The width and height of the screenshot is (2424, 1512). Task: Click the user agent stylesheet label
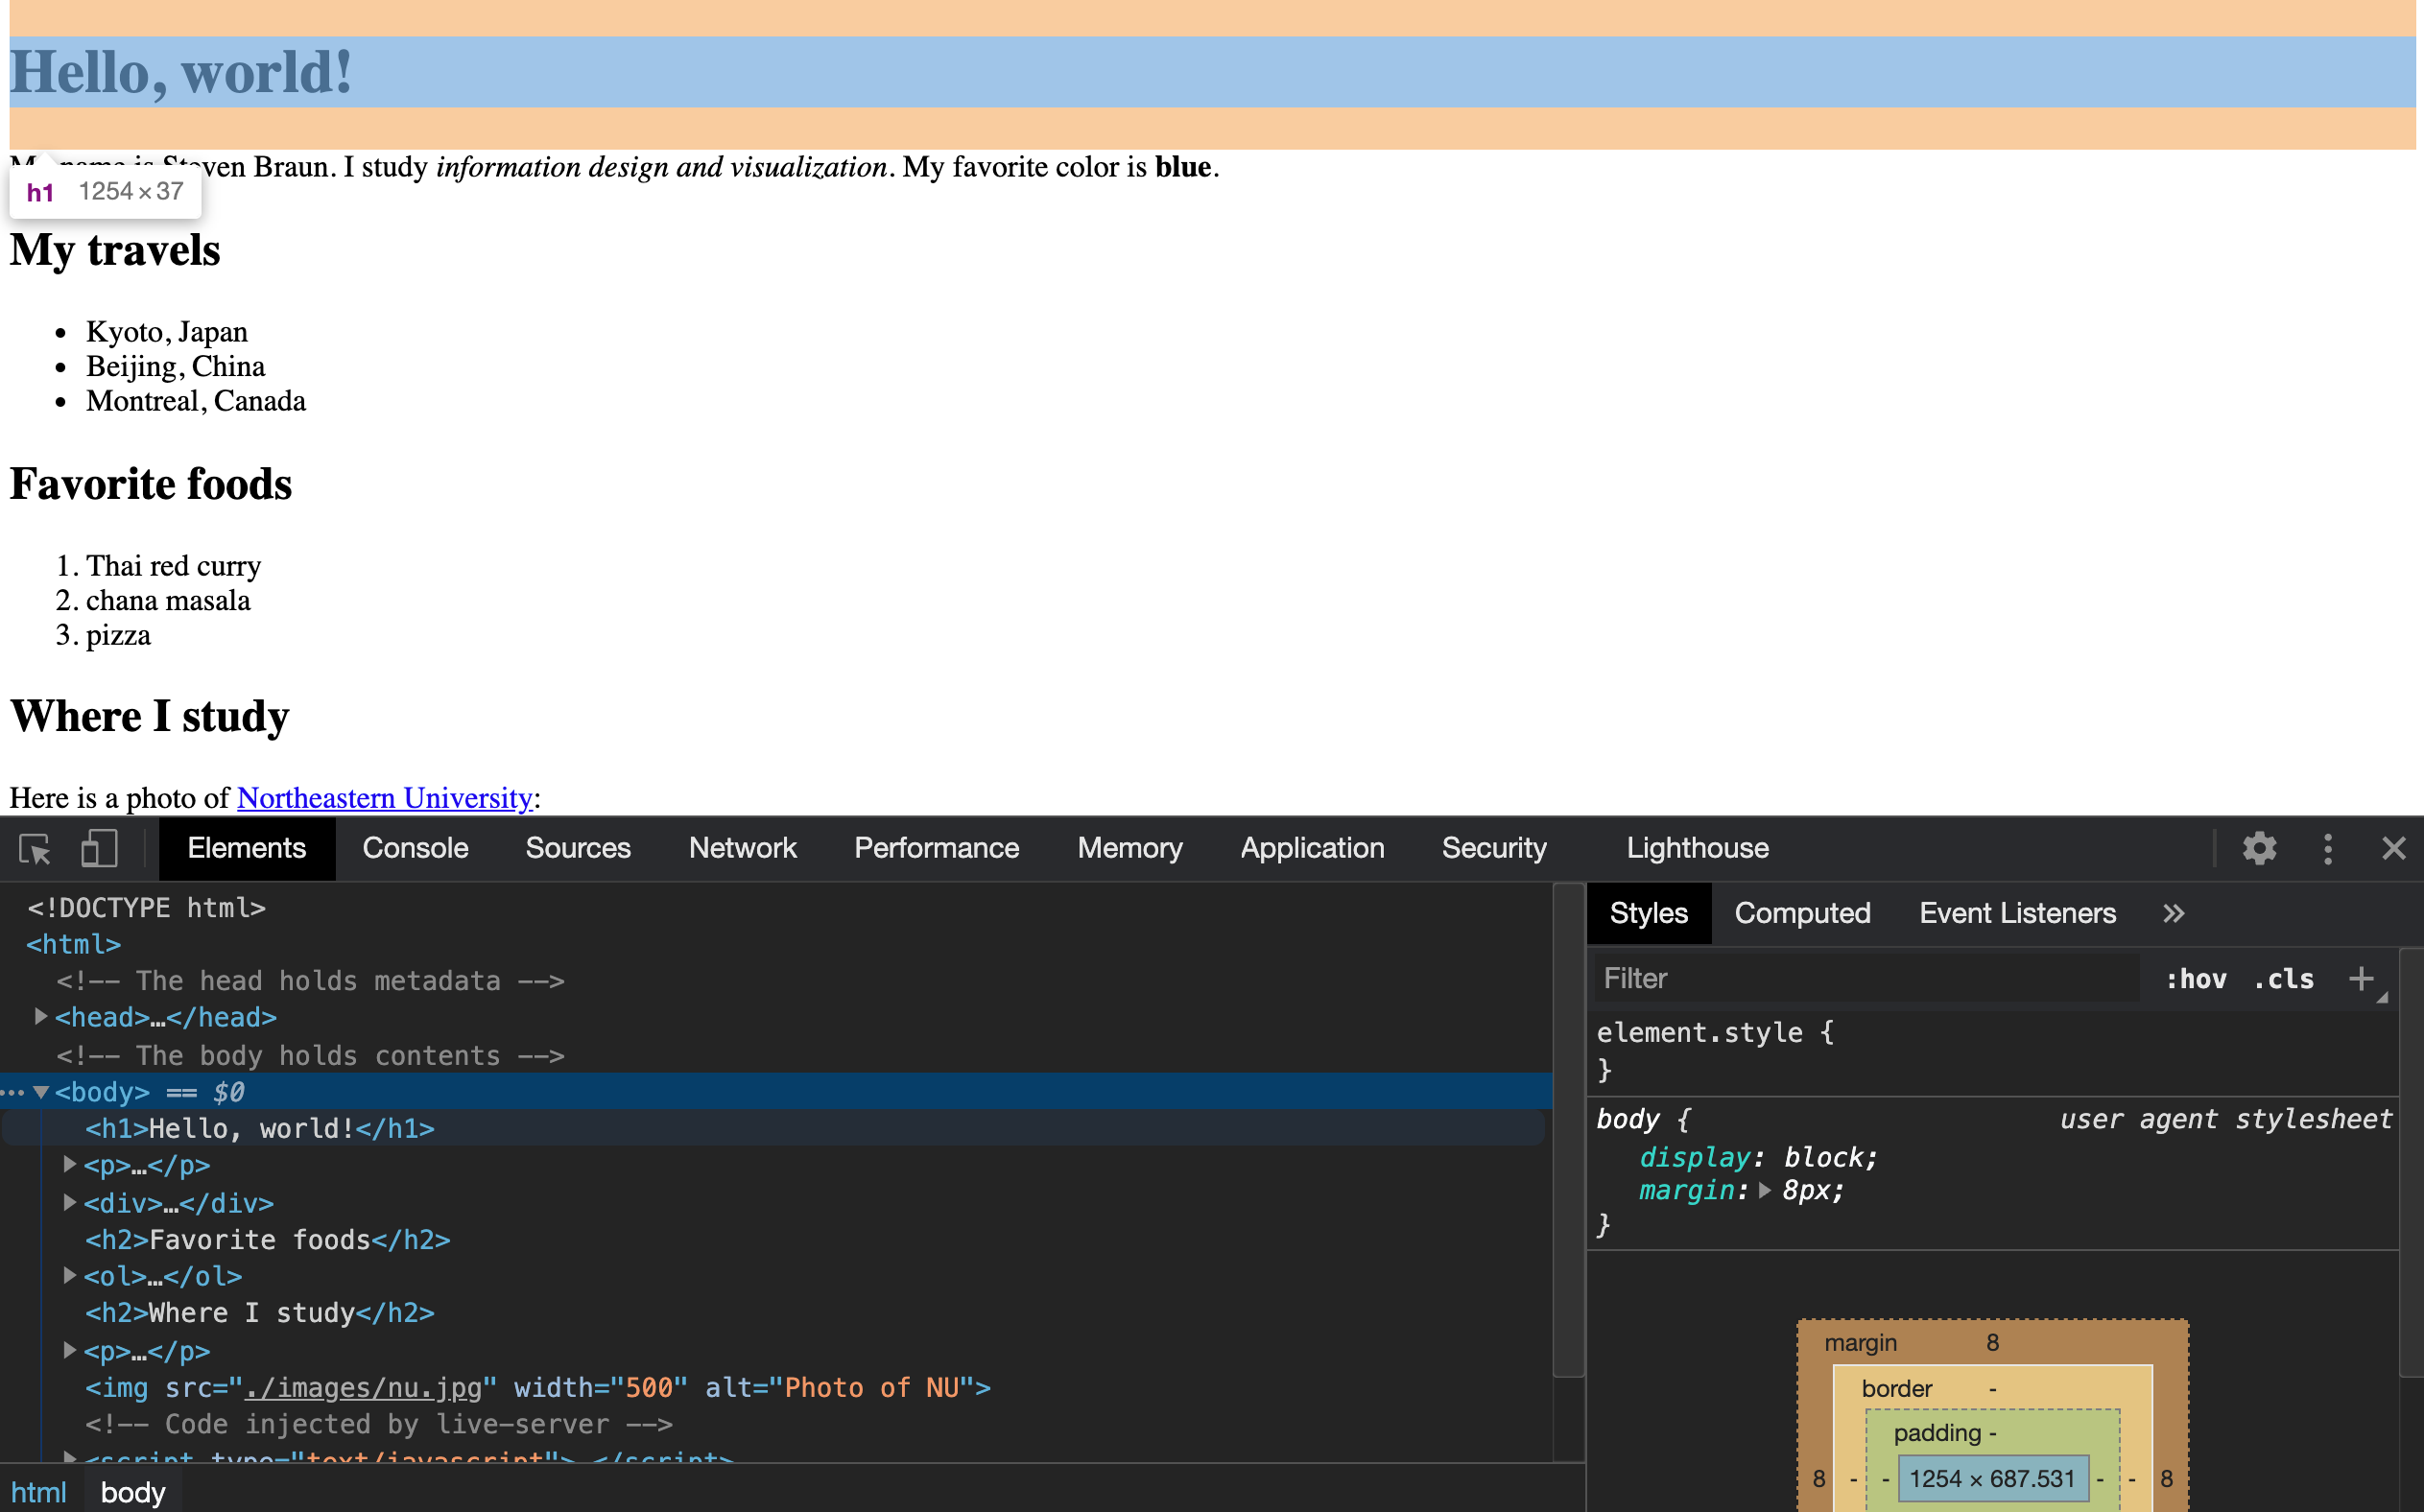(2225, 1119)
